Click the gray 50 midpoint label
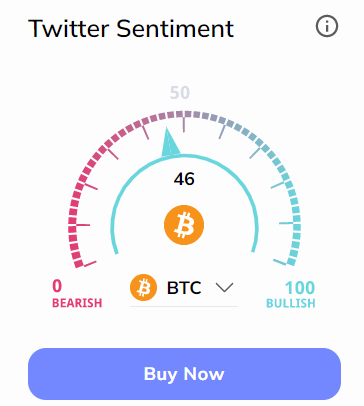The image size is (364, 406). click(x=180, y=93)
